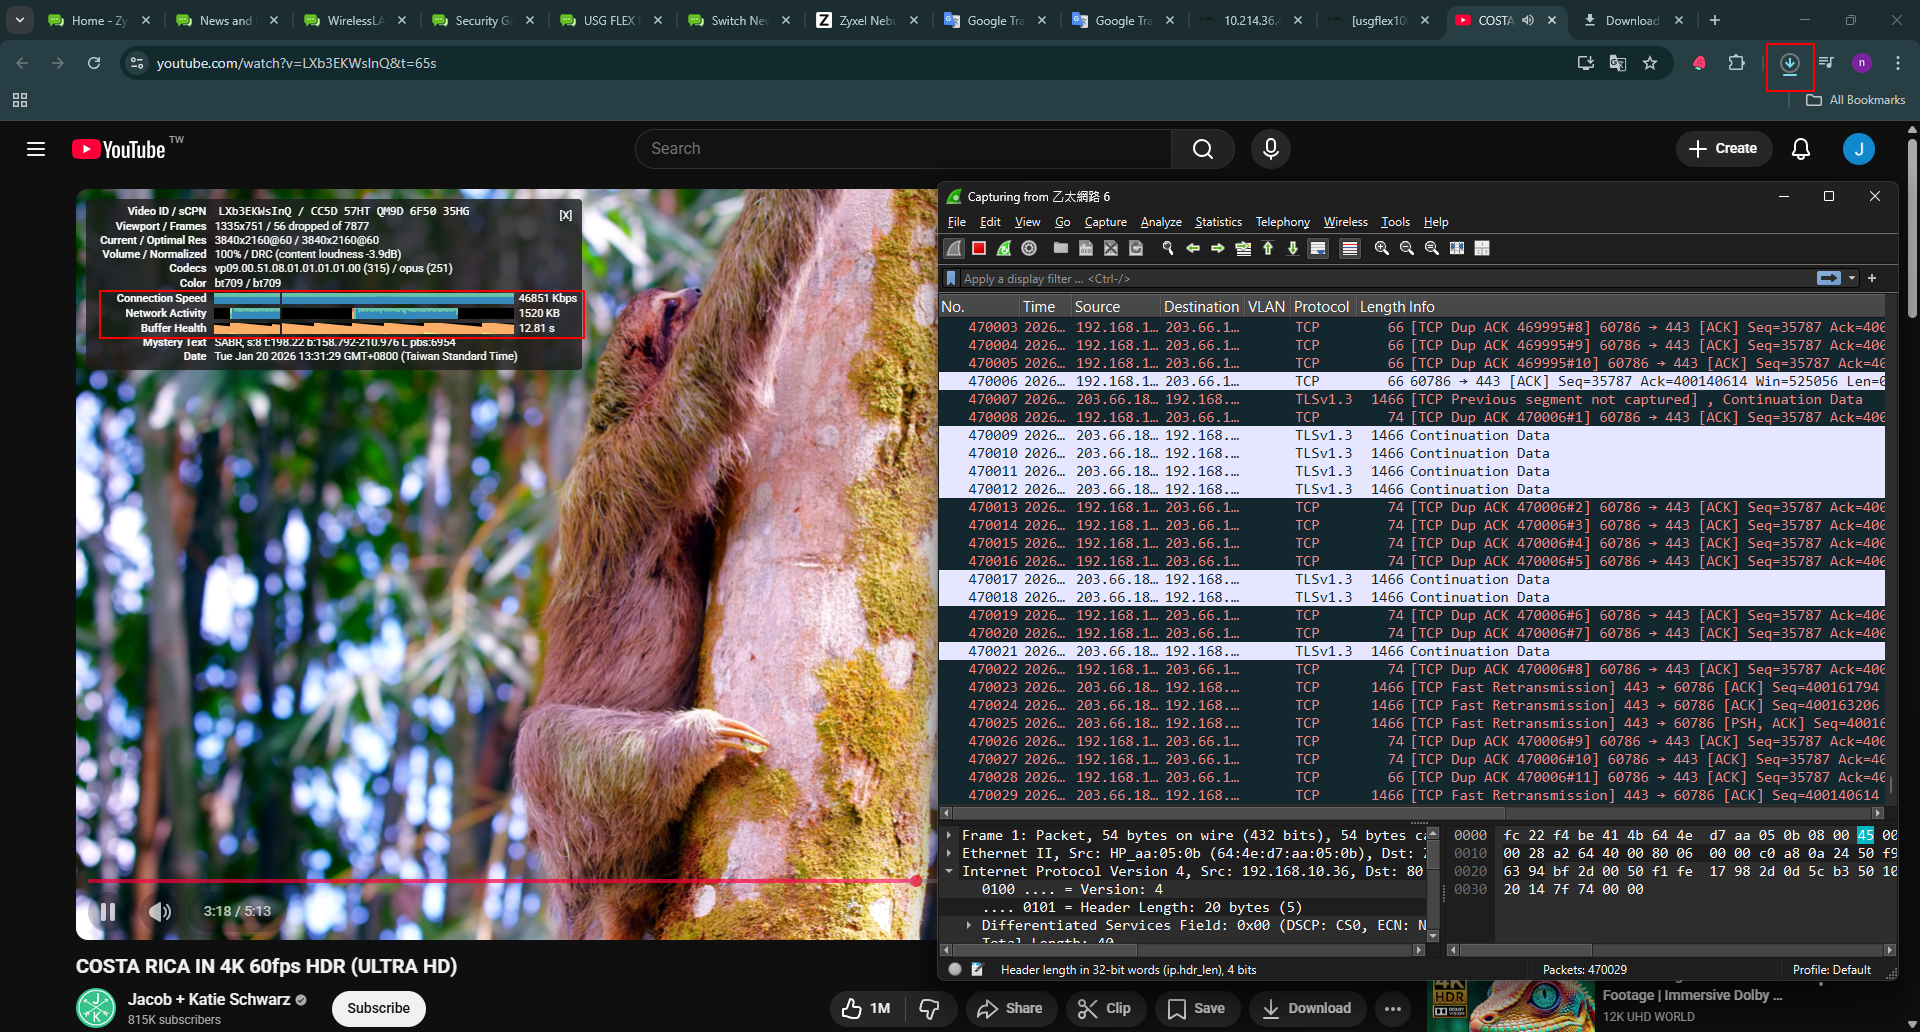Screen dimensions: 1920x1032
Task: Open Wireshark capture options gear
Action: pyautogui.click(x=1029, y=248)
